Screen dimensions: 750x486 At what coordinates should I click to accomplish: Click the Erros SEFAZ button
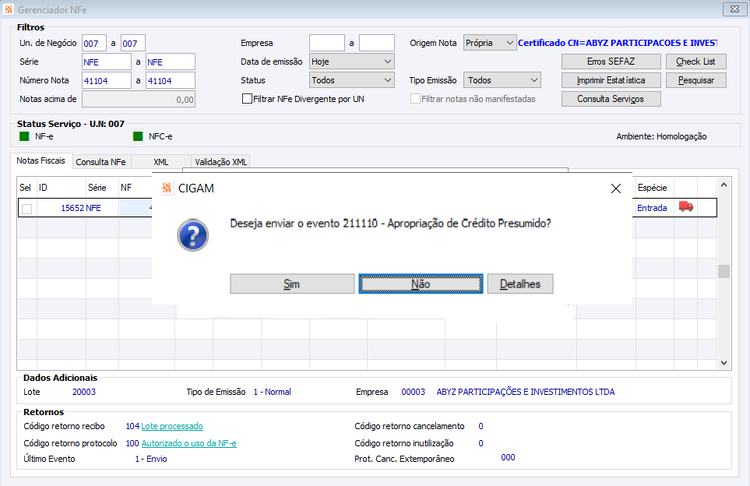[x=611, y=62]
